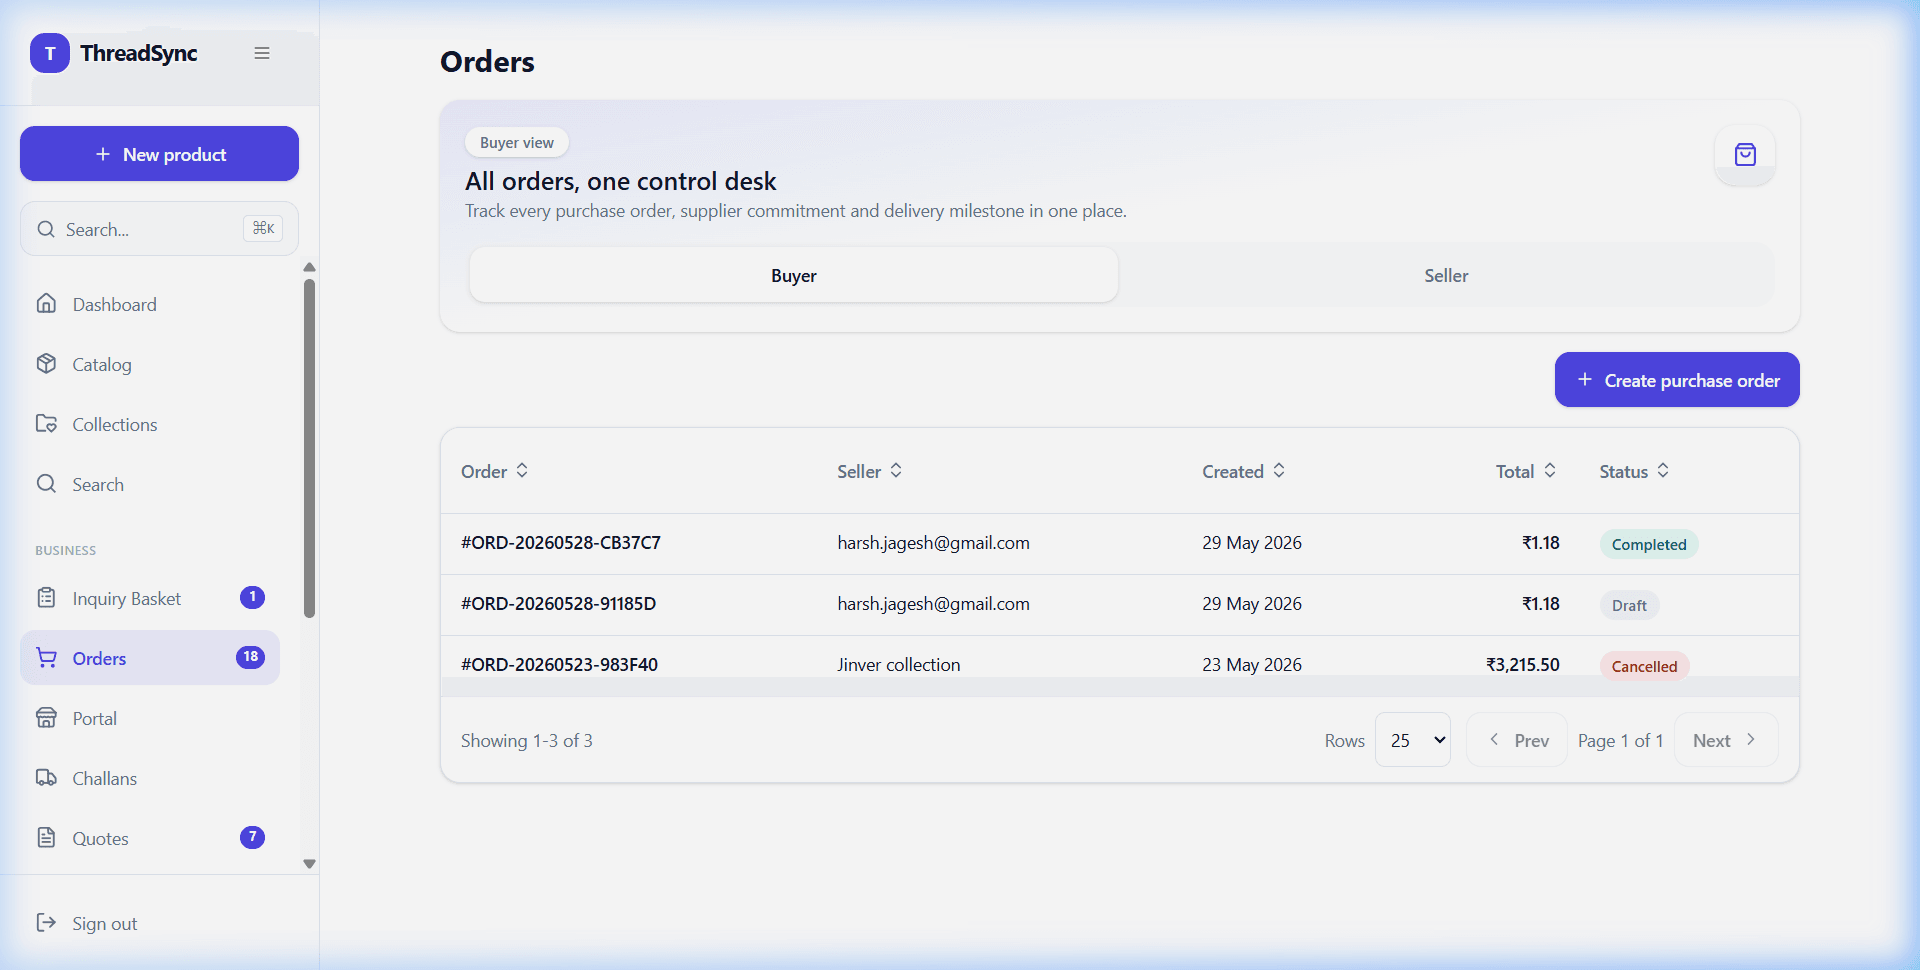Open order #ORD-20260528-91185D
1920x970 pixels.
[559, 604]
